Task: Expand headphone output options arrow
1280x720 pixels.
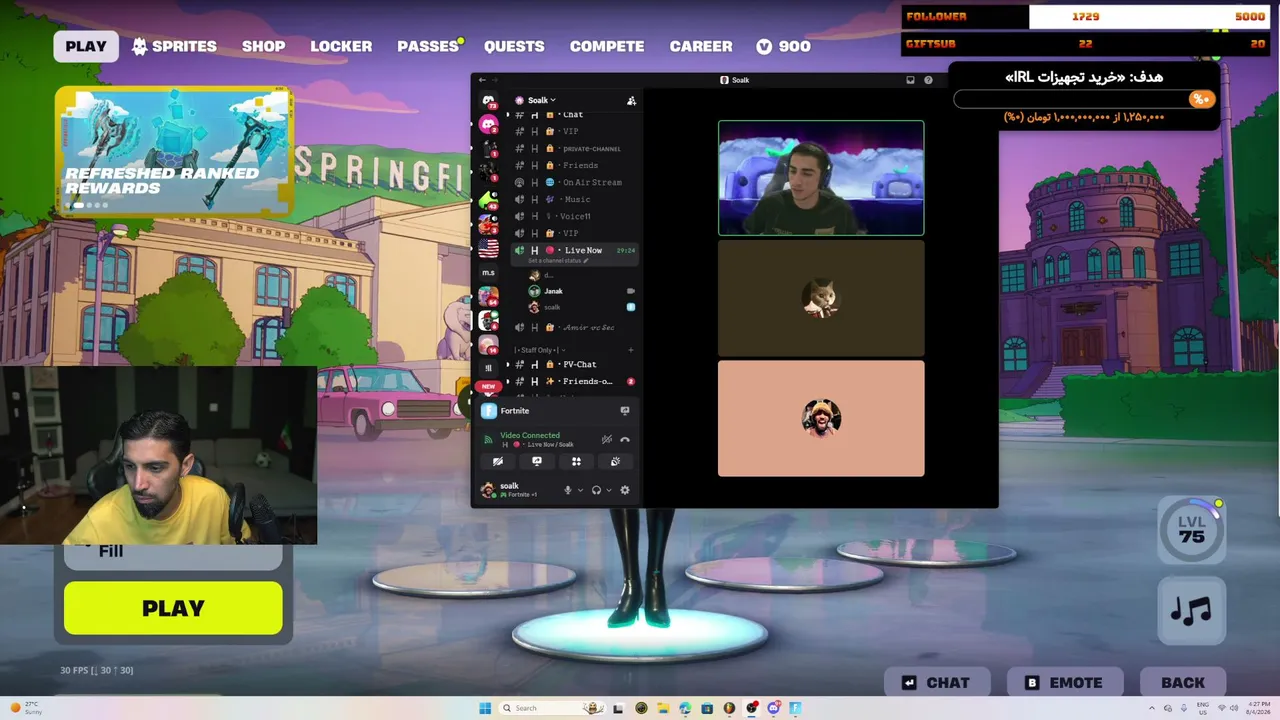Action: click(608, 490)
